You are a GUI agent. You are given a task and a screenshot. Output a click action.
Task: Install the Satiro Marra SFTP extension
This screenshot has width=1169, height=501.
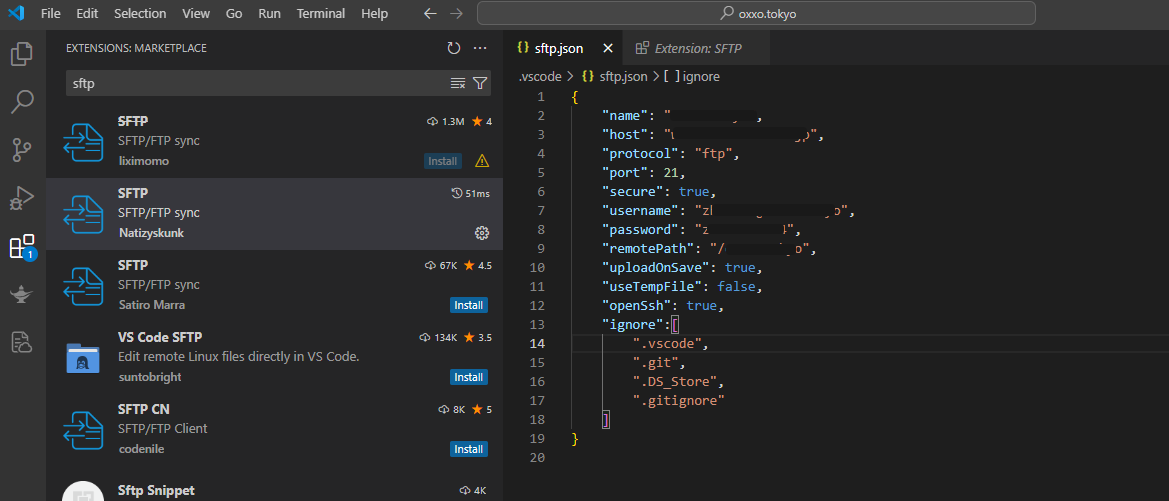click(469, 305)
